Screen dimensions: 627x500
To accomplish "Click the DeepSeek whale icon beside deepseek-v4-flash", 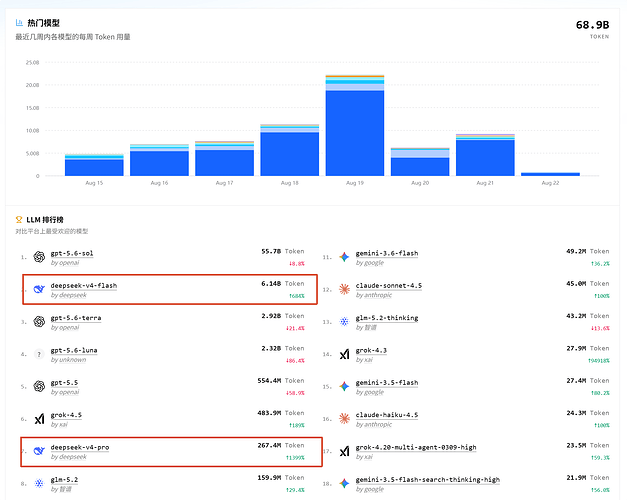I will [x=39, y=289].
